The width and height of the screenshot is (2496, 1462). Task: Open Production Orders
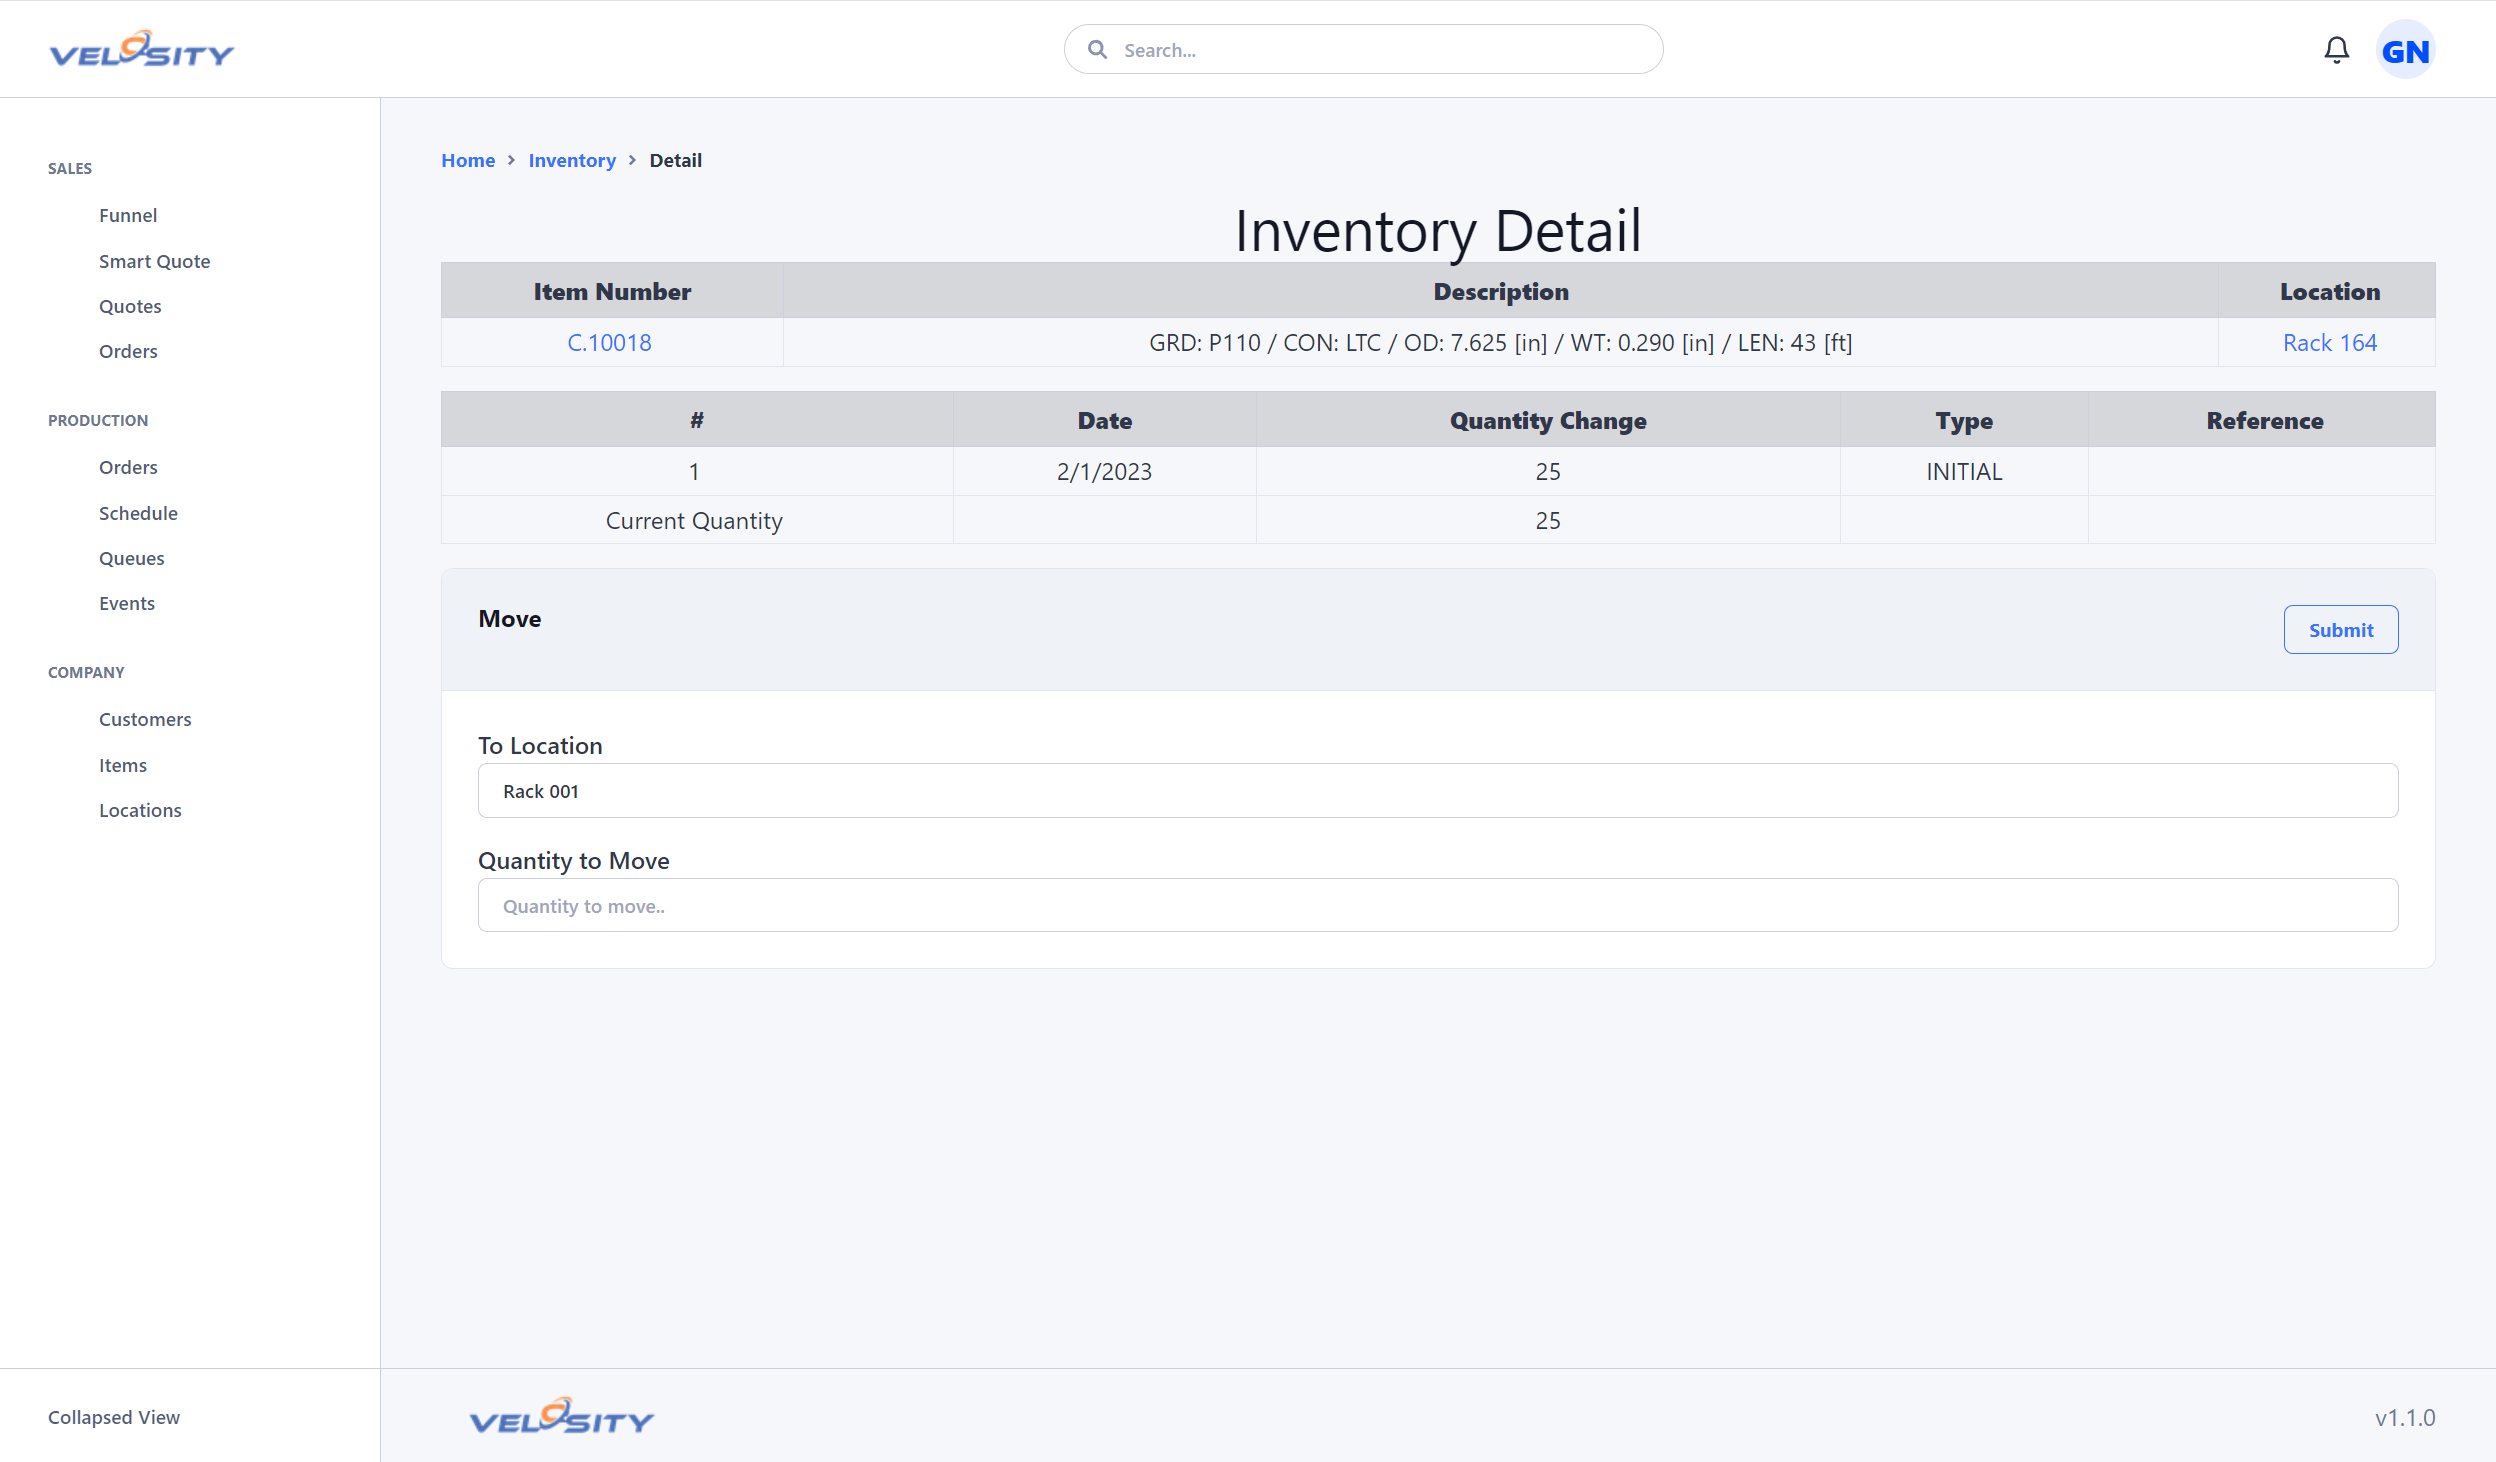[128, 467]
